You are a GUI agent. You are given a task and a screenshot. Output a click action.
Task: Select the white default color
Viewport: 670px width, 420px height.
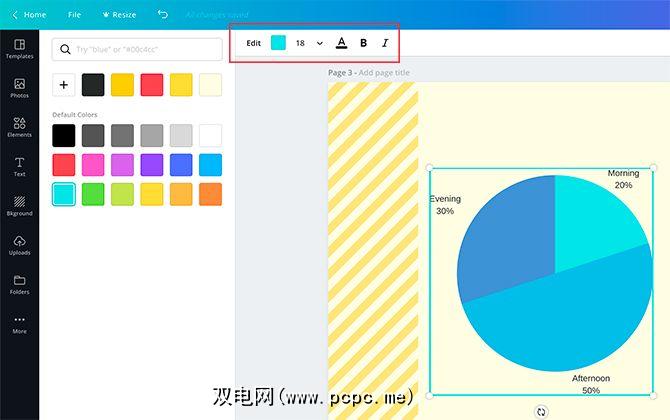[210, 135]
